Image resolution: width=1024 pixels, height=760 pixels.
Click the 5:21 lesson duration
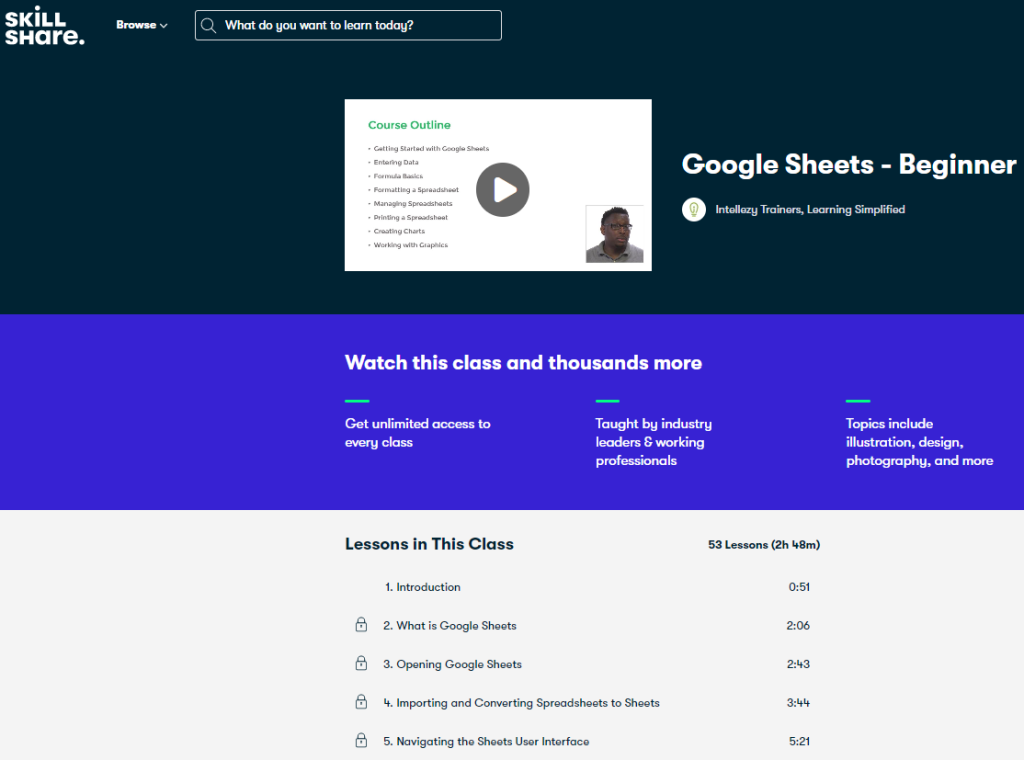tap(799, 741)
